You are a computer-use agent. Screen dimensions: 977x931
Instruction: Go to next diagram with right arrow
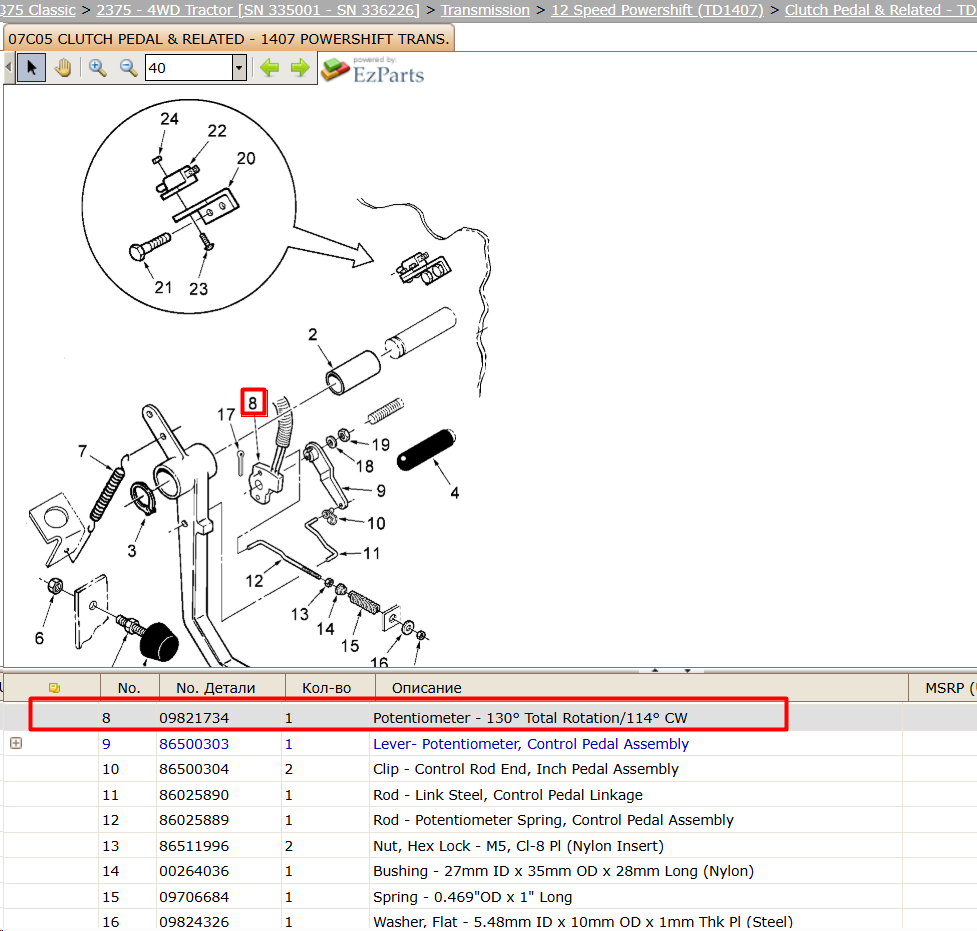point(300,67)
